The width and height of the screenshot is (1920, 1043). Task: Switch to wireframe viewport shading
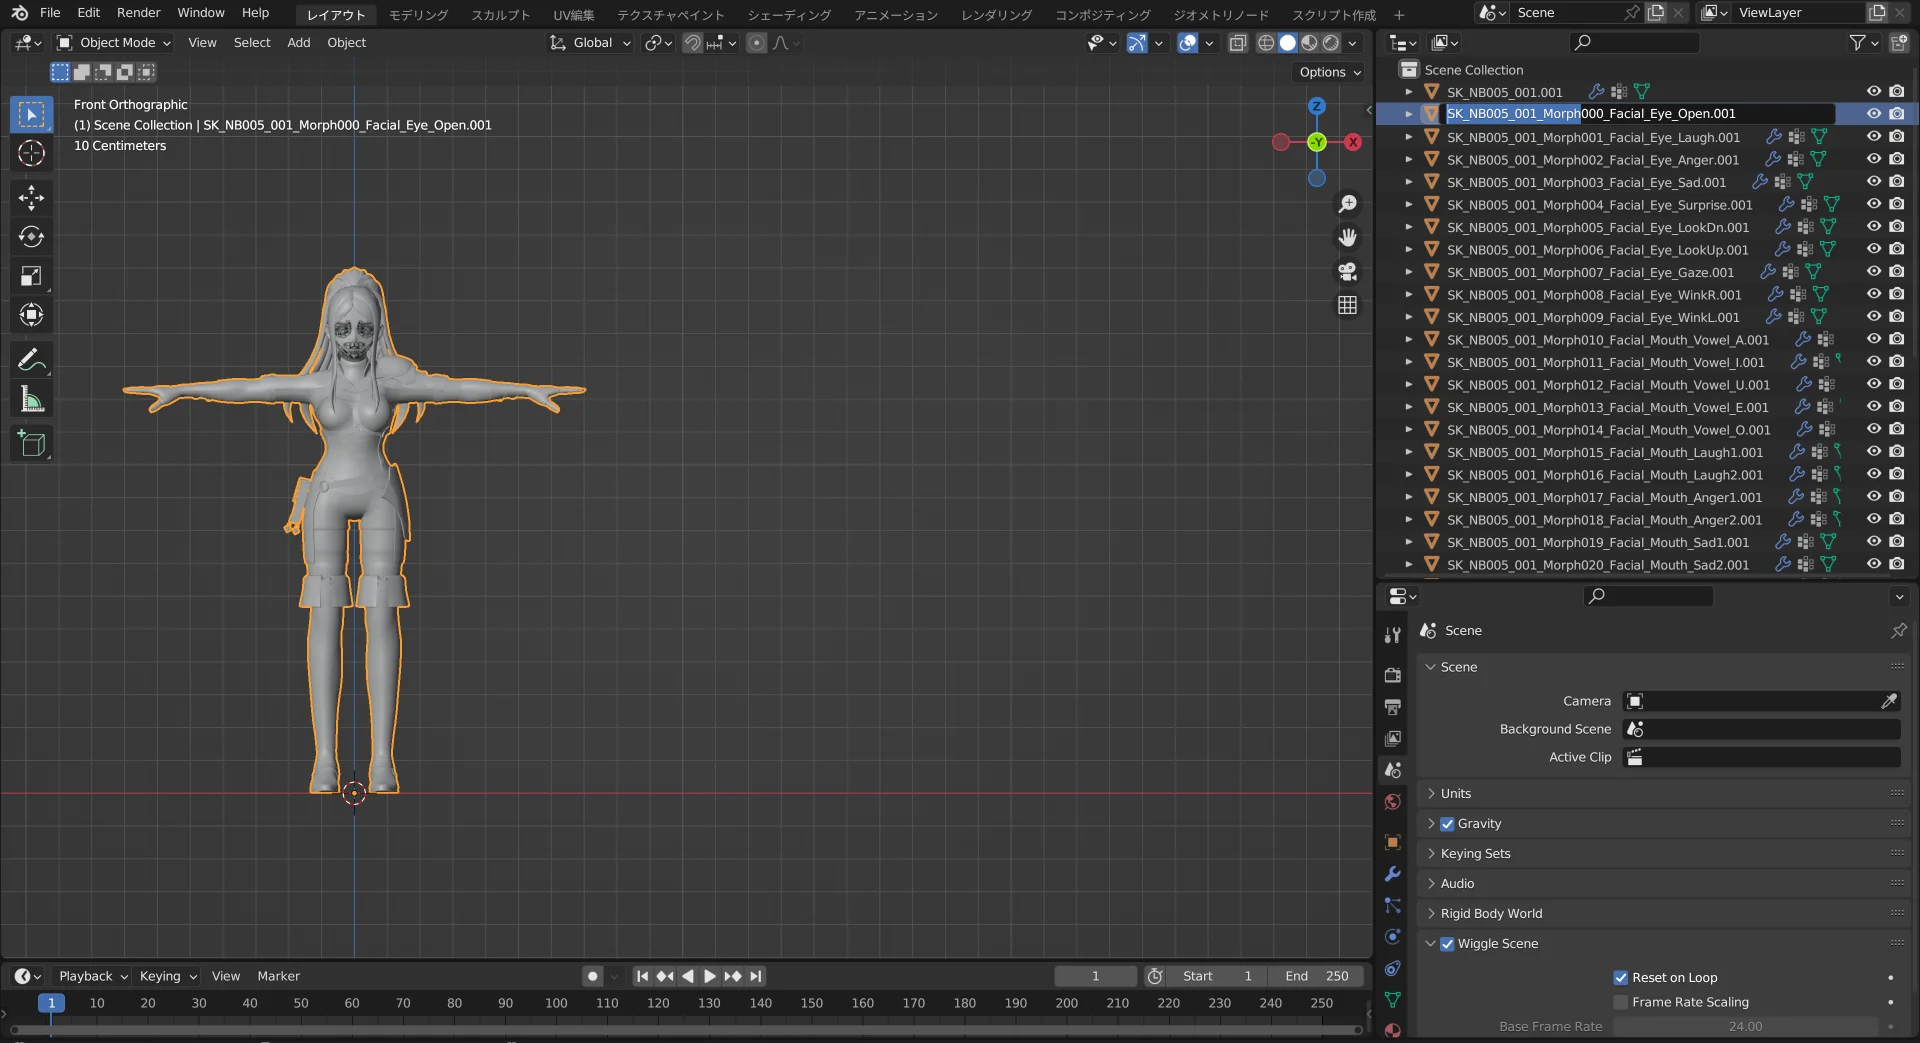[1266, 43]
